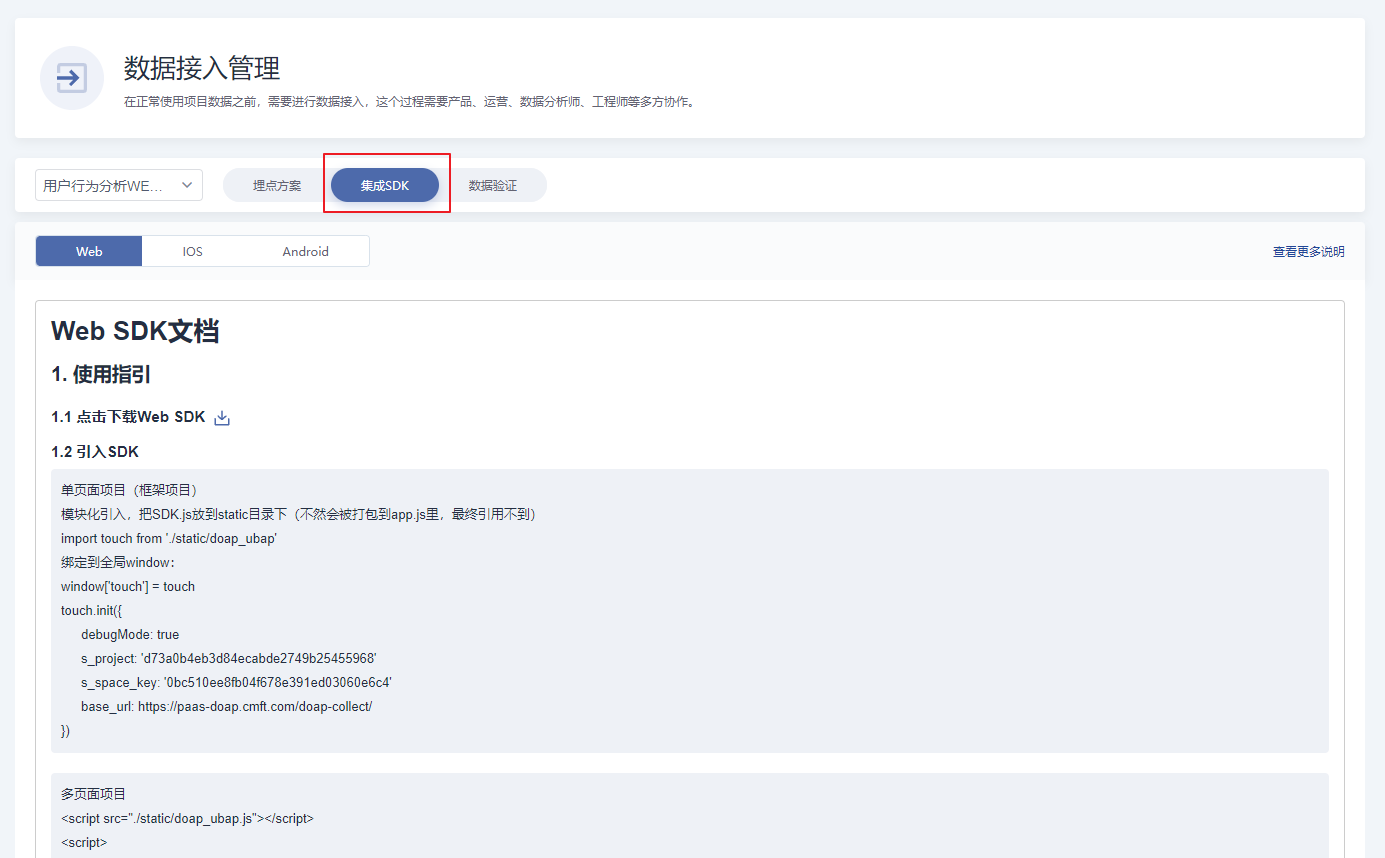1385x858 pixels.
Task: Select the 集成SDK tab
Action: pyautogui.click(x=385, y=185)
